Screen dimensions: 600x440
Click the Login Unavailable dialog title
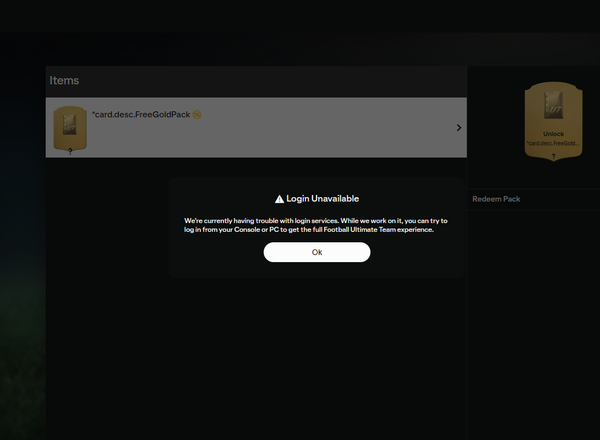pyautogui.click(x=322, y=199)
